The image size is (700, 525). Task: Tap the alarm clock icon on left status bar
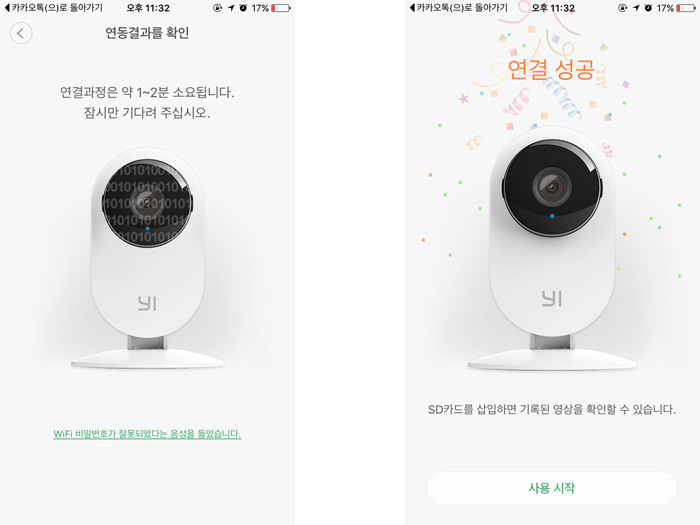pos(243,8)
